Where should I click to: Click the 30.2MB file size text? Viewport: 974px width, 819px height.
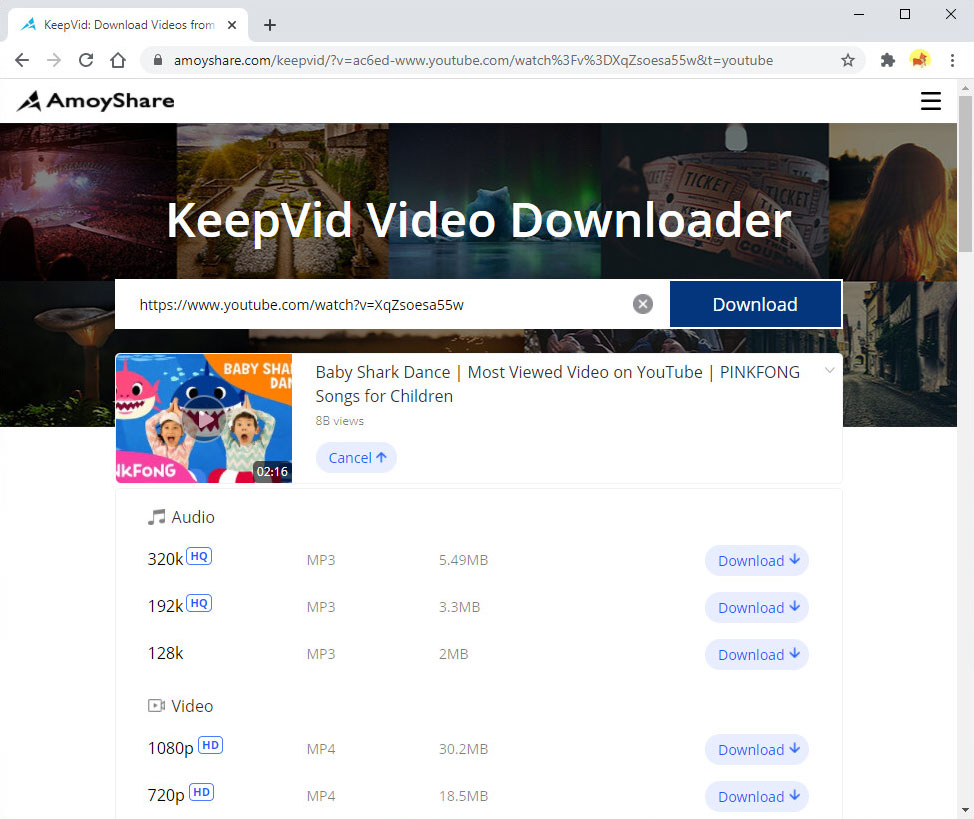(x=463, y=749)
